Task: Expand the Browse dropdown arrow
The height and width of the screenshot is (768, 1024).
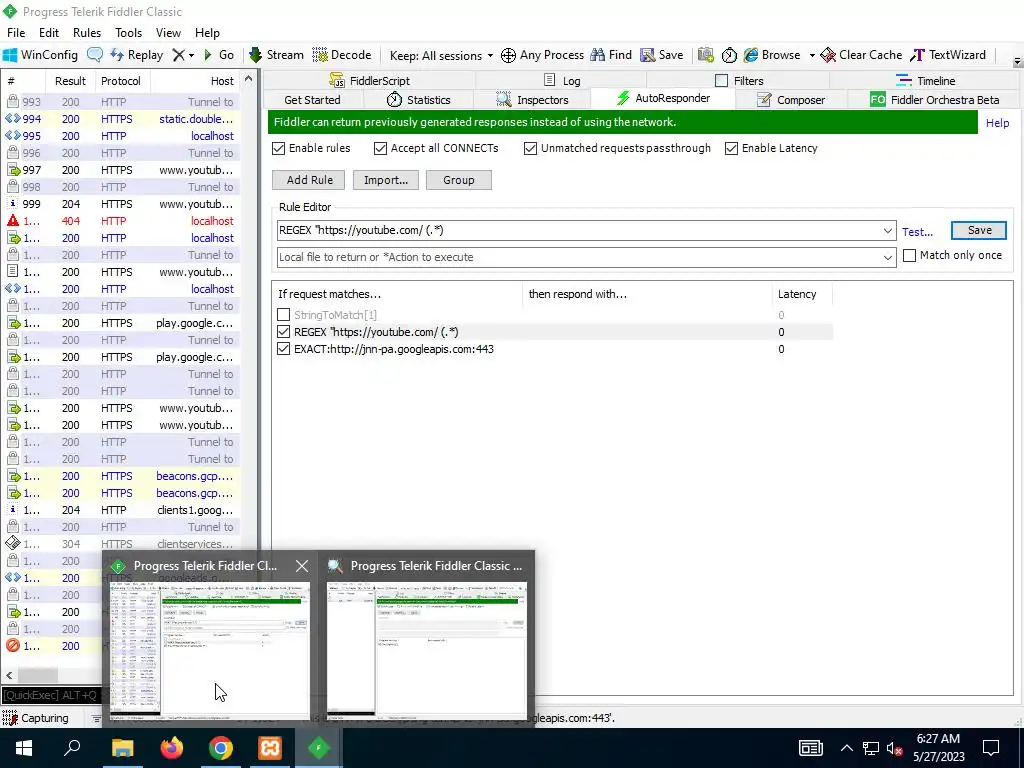Action: (812, 56)
